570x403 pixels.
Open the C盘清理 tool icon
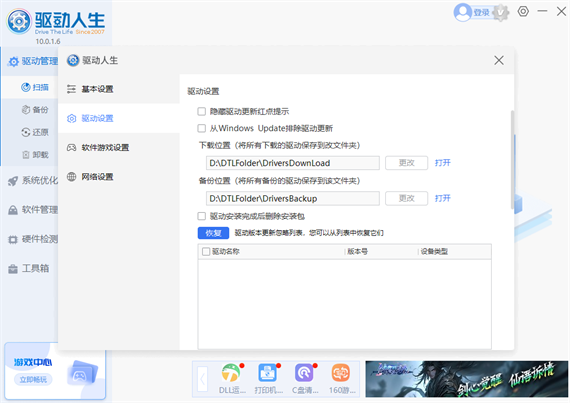(x=304, y=374)
